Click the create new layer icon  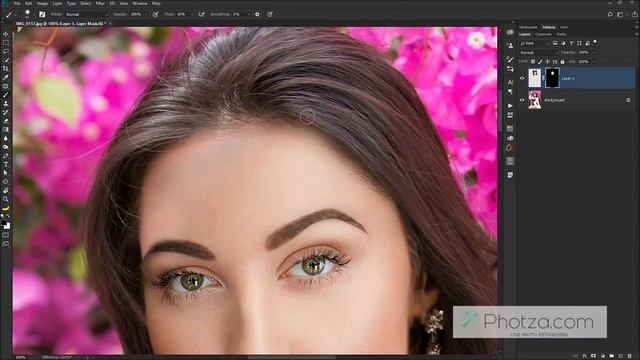tap(620, 356)
